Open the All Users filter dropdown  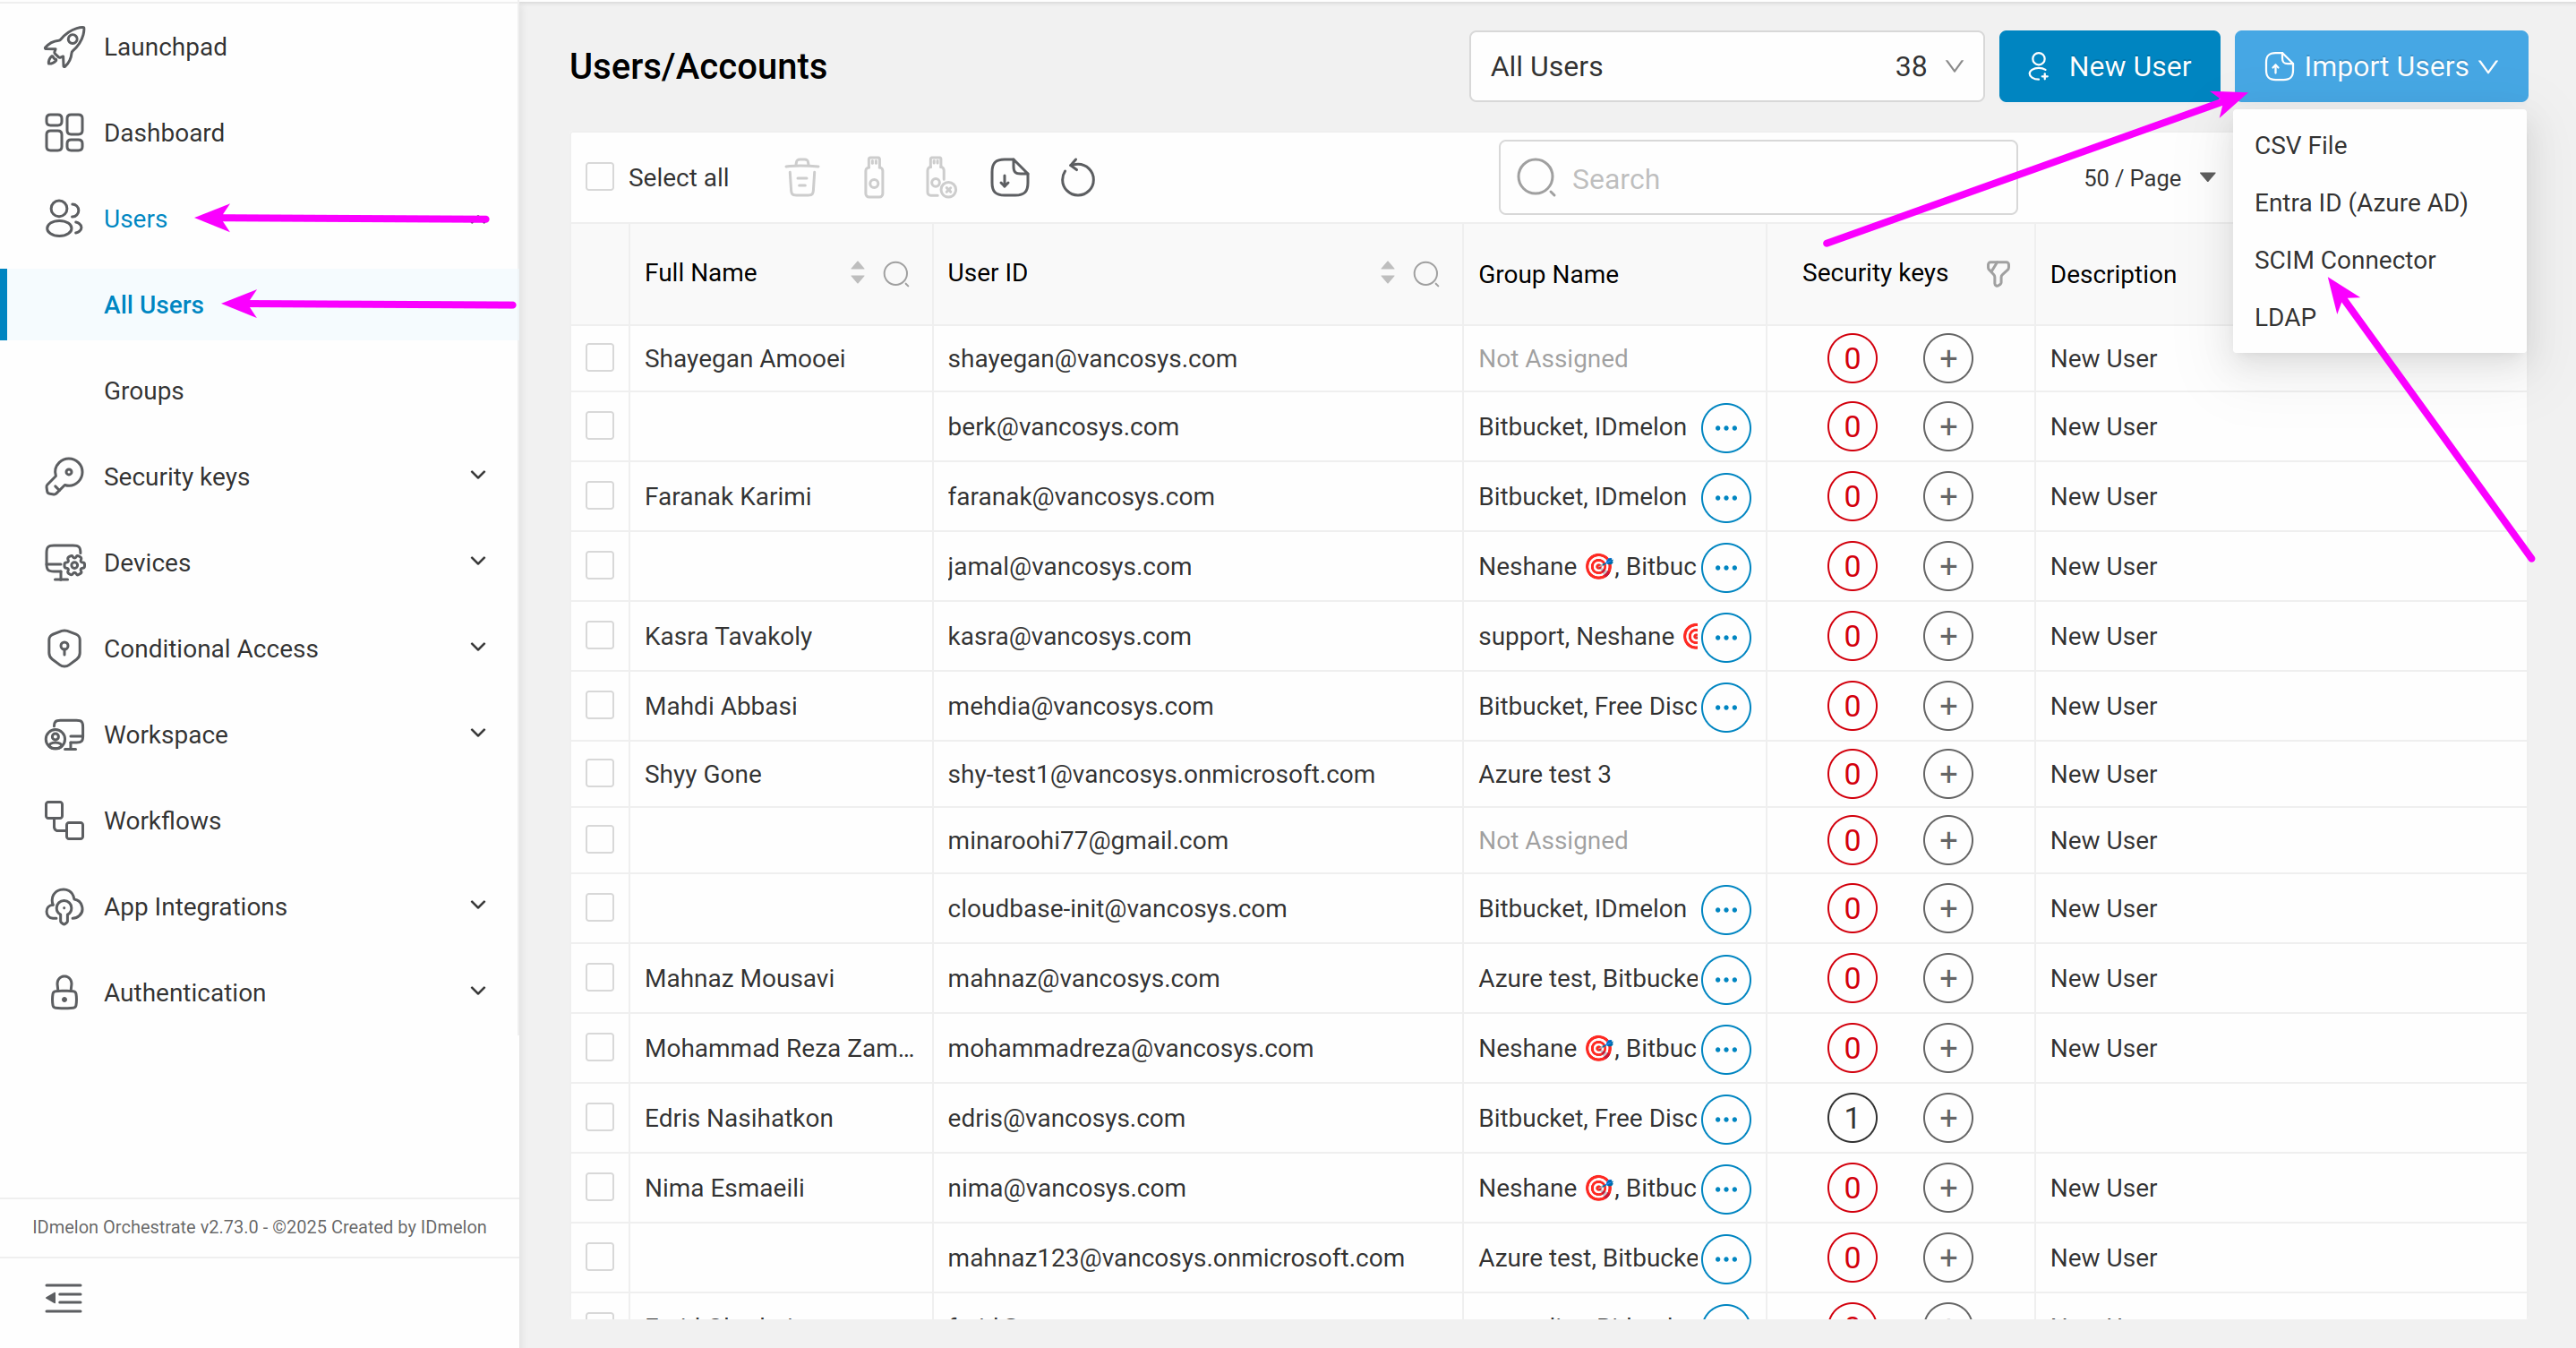[1726, 66]
